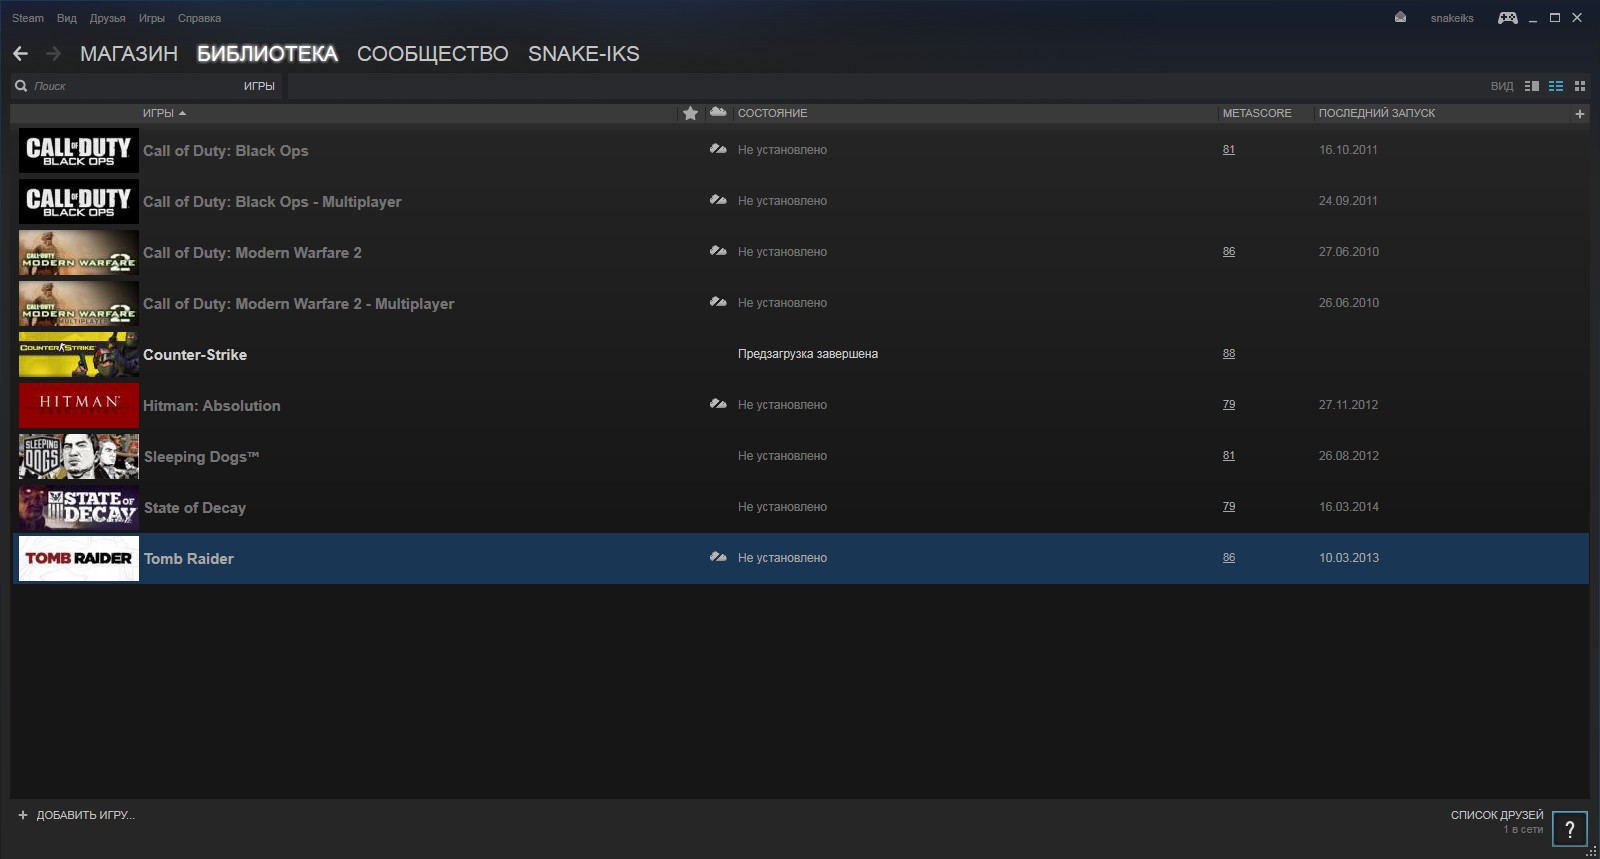
Task: Add a column with the plus icon
Action: 1580,114
